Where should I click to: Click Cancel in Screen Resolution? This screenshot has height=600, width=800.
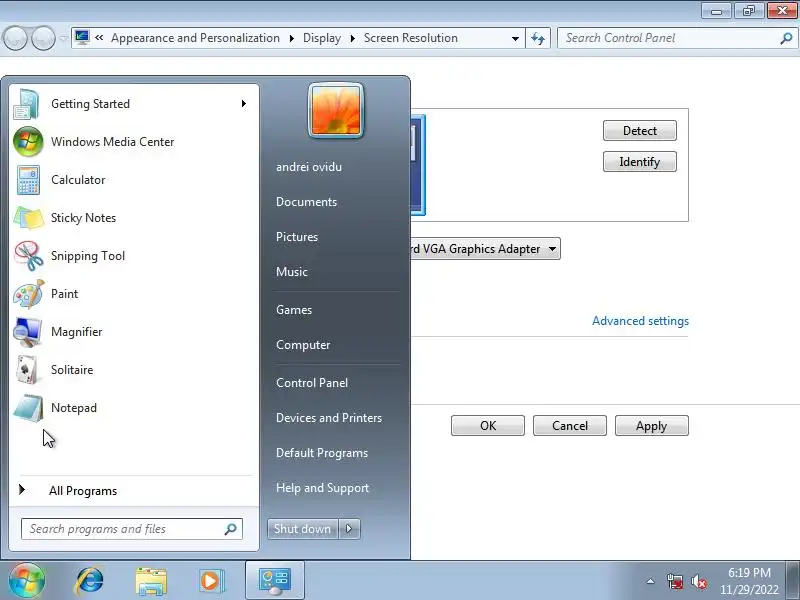point(569,426)
